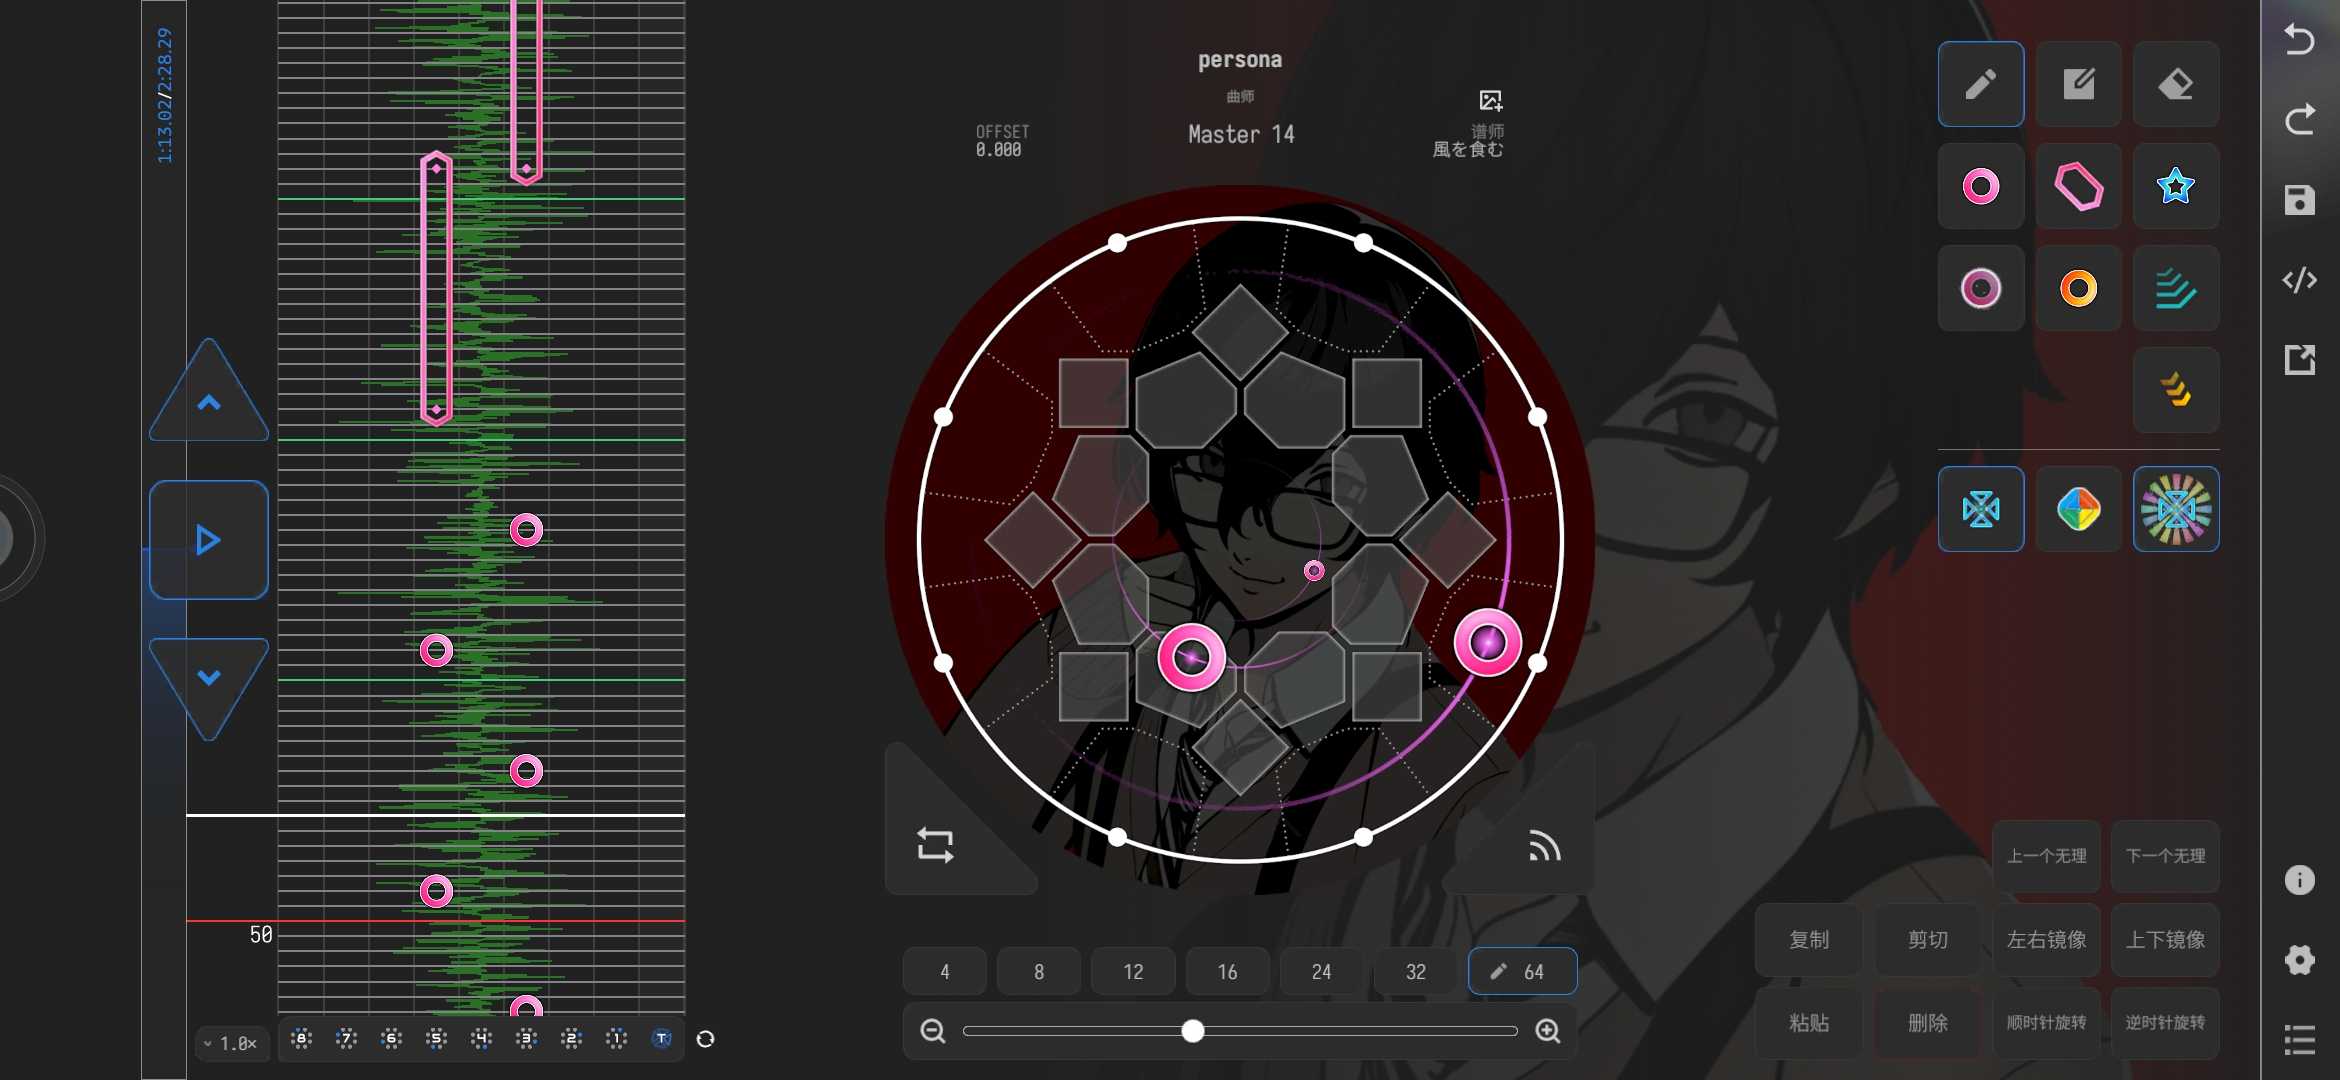2340x1080 pixels.
Task: Click the refresh icon beside lane buttons
Action: 705,1039
